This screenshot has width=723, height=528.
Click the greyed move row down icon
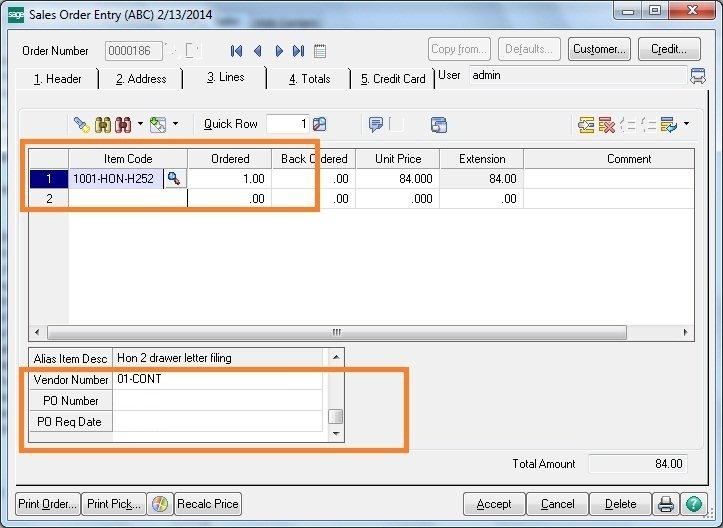point(648,125)
